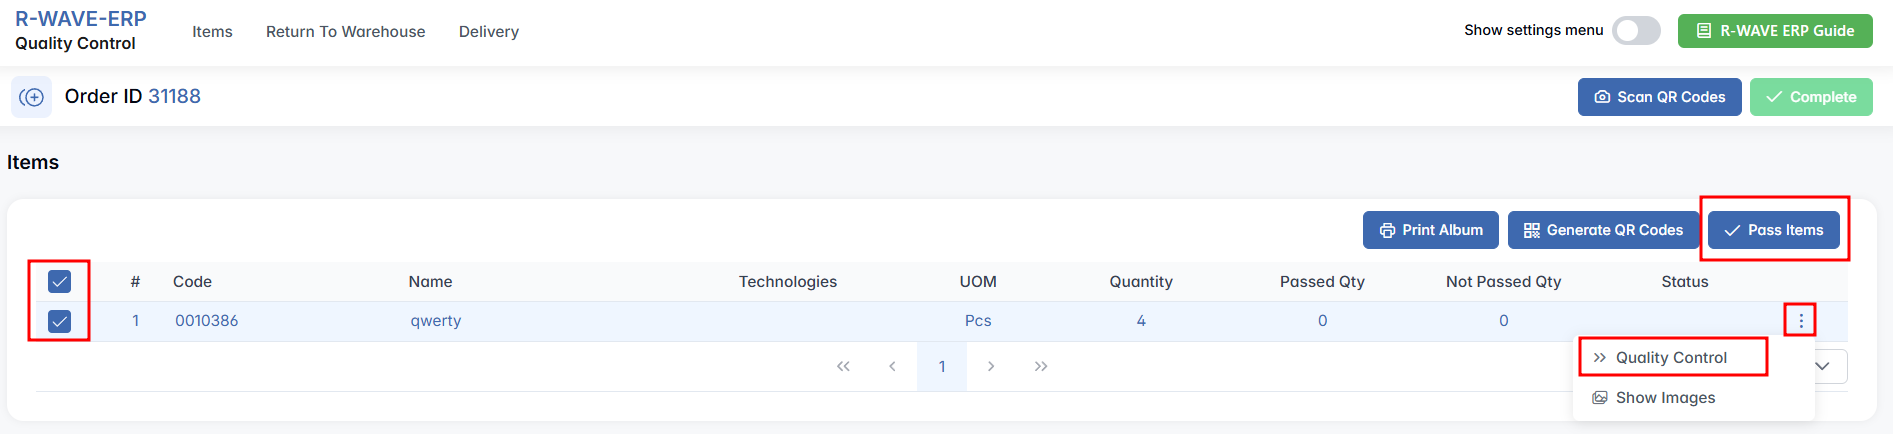Toggle the Show settings menu switch
1893x434 pixels.
click(x=1636, y=31)
